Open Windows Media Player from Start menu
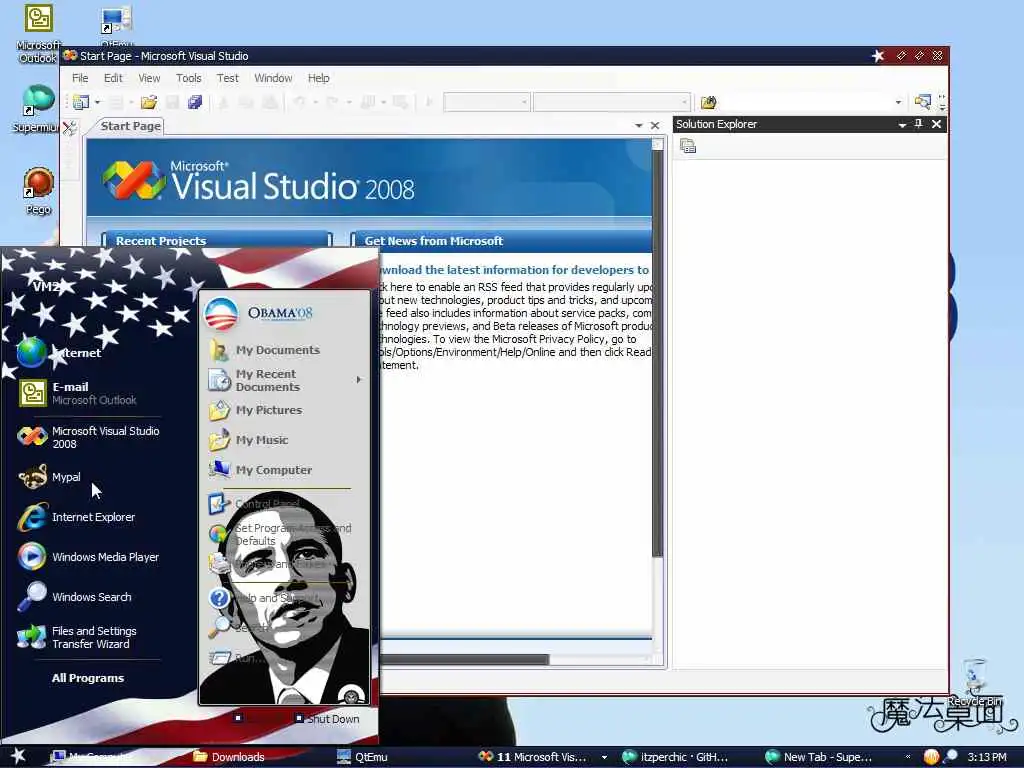Image resolution: width=1024 pixels, height=768 pixels. (x=89, y=556)
